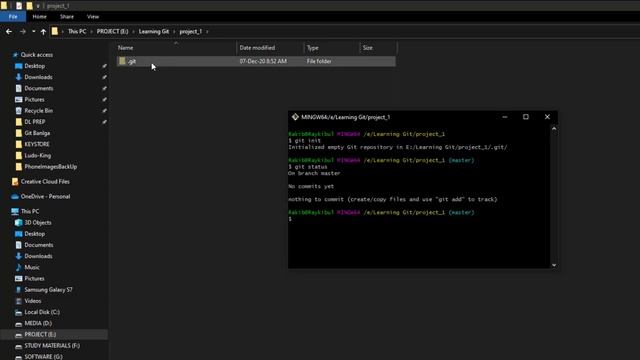Open the File ribbon tab

tap(13, 17)
